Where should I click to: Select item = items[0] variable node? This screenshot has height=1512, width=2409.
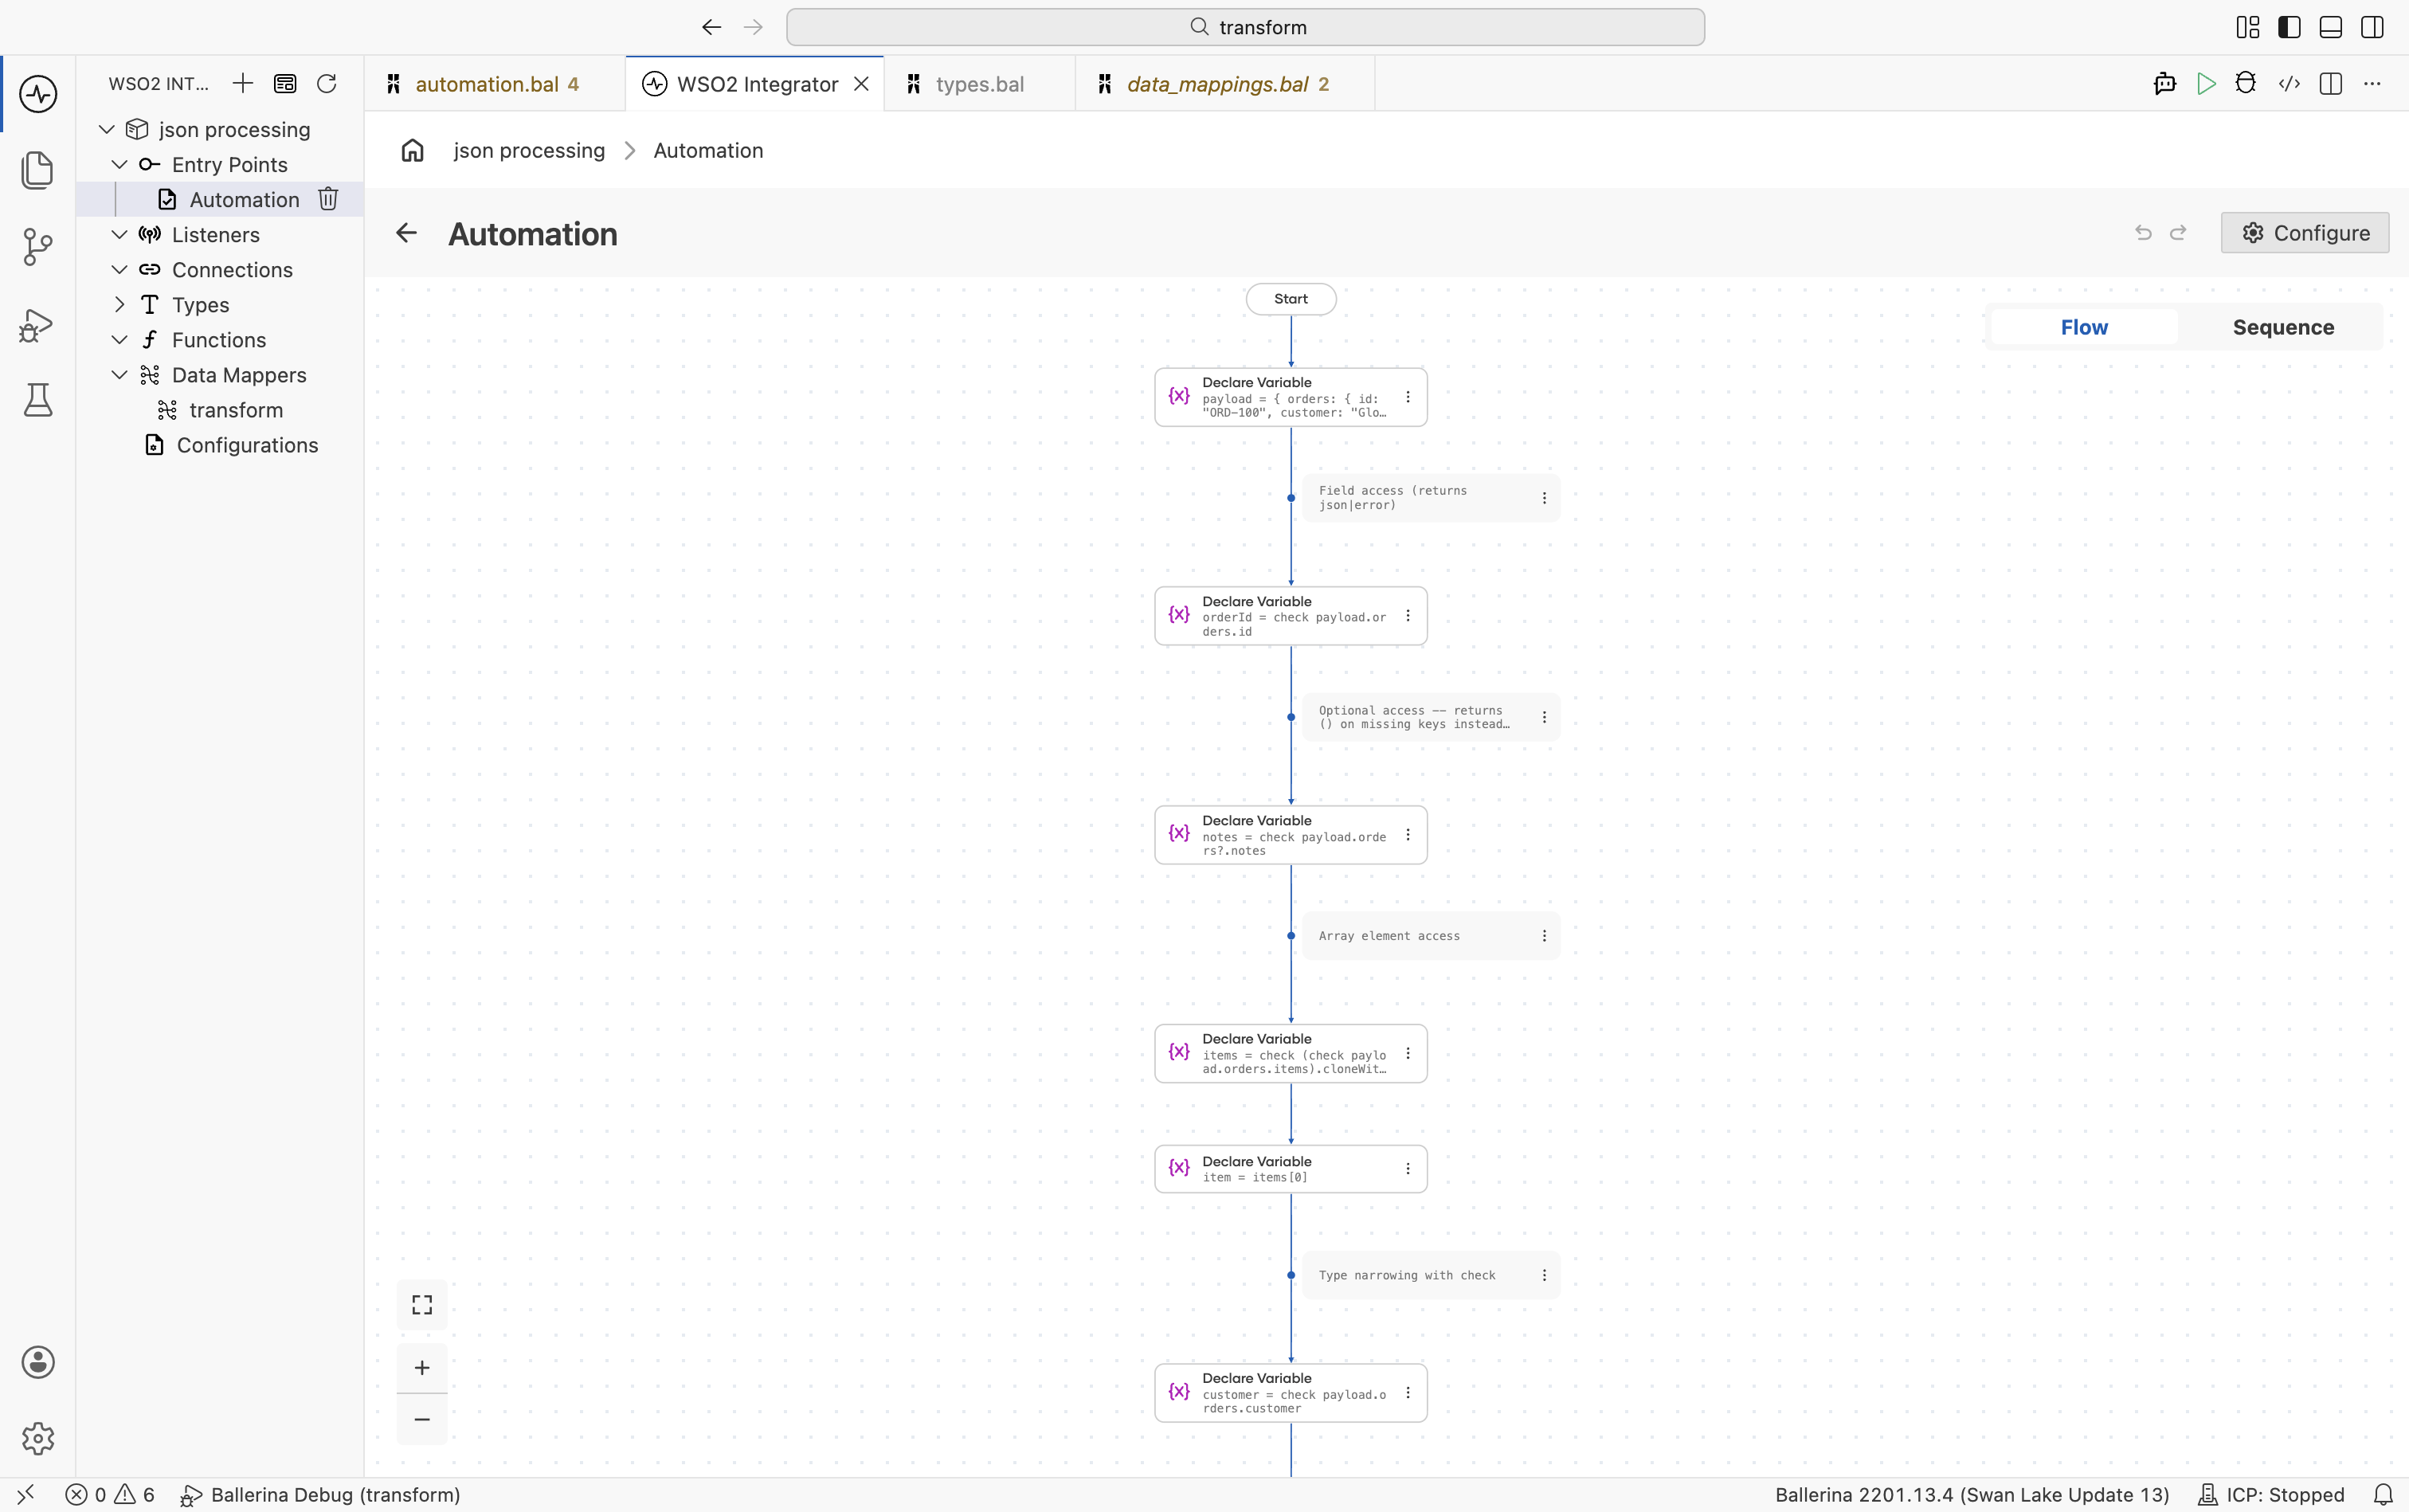click(x=1291, y=1169)
